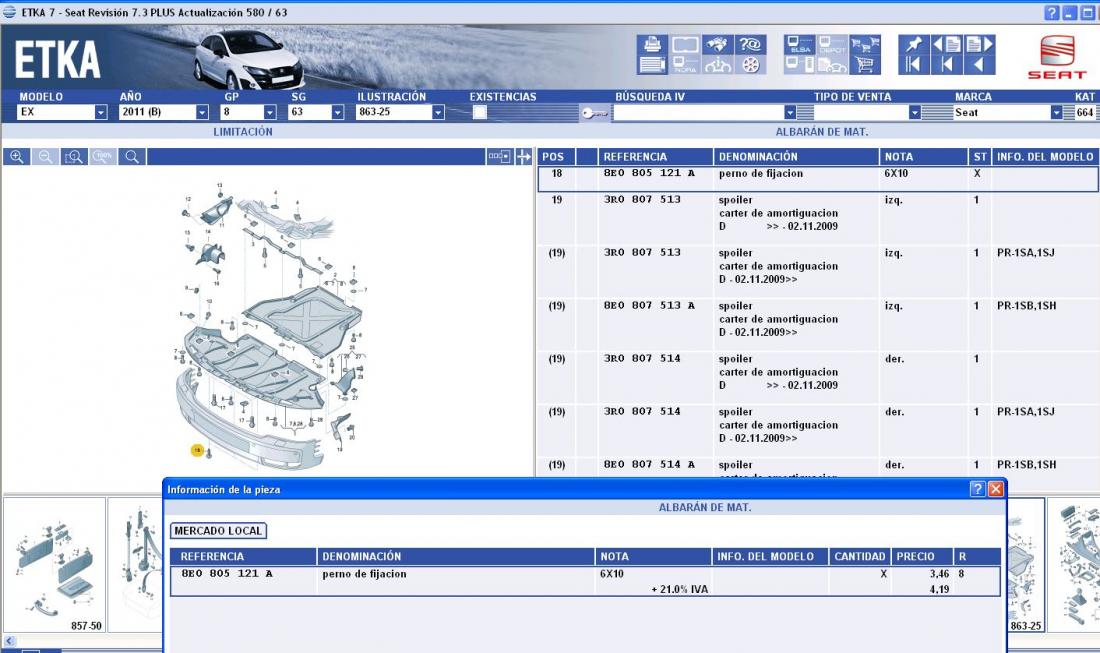Open the SG dropdown arrow
Image resolution: width=1100 pixels, height=653 pixels.
(338, 112)
